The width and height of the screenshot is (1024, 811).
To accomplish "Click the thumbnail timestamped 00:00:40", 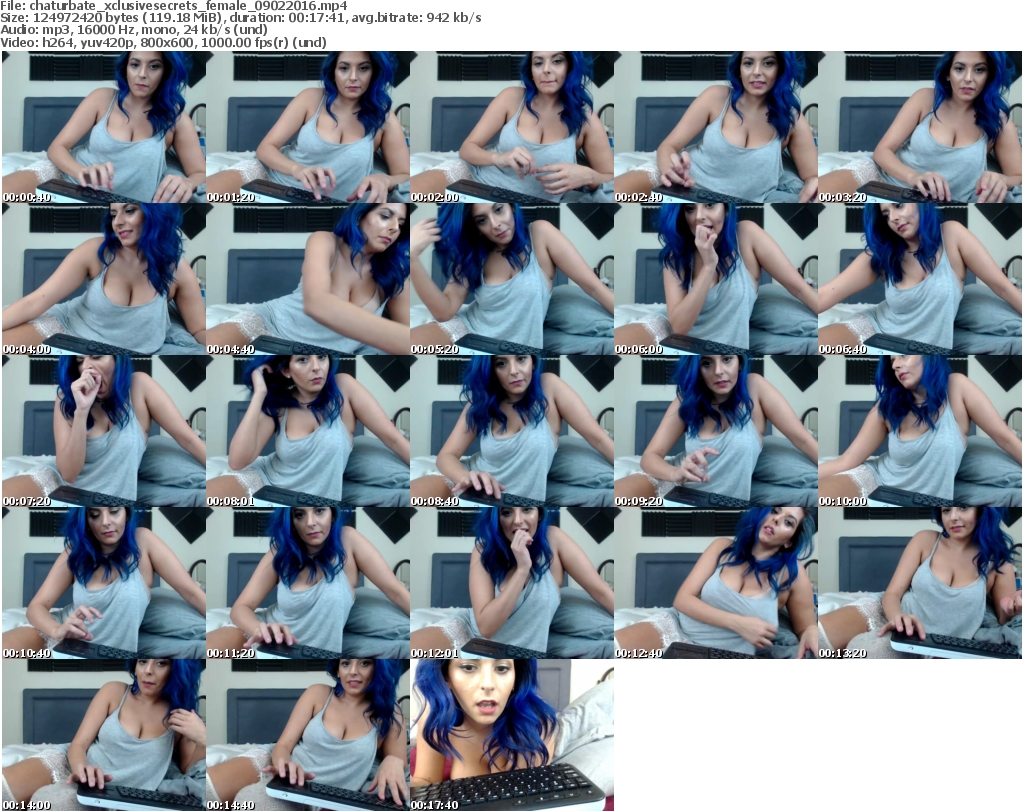I will [x=104, y=127].
